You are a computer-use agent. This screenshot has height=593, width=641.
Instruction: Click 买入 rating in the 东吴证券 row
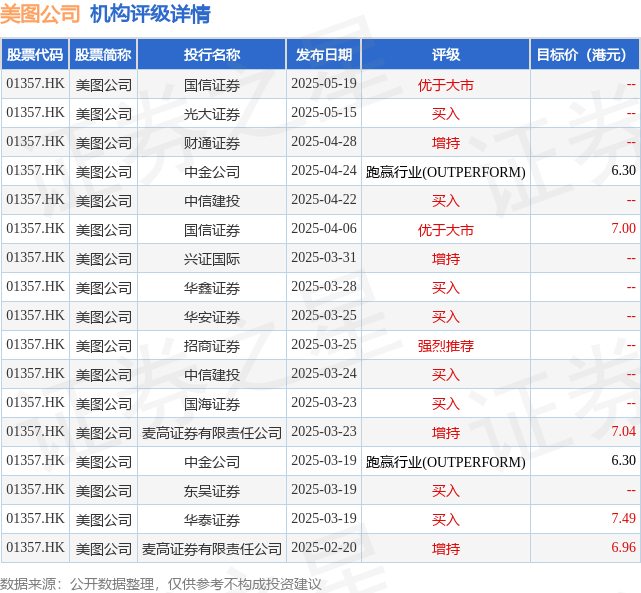446,491
